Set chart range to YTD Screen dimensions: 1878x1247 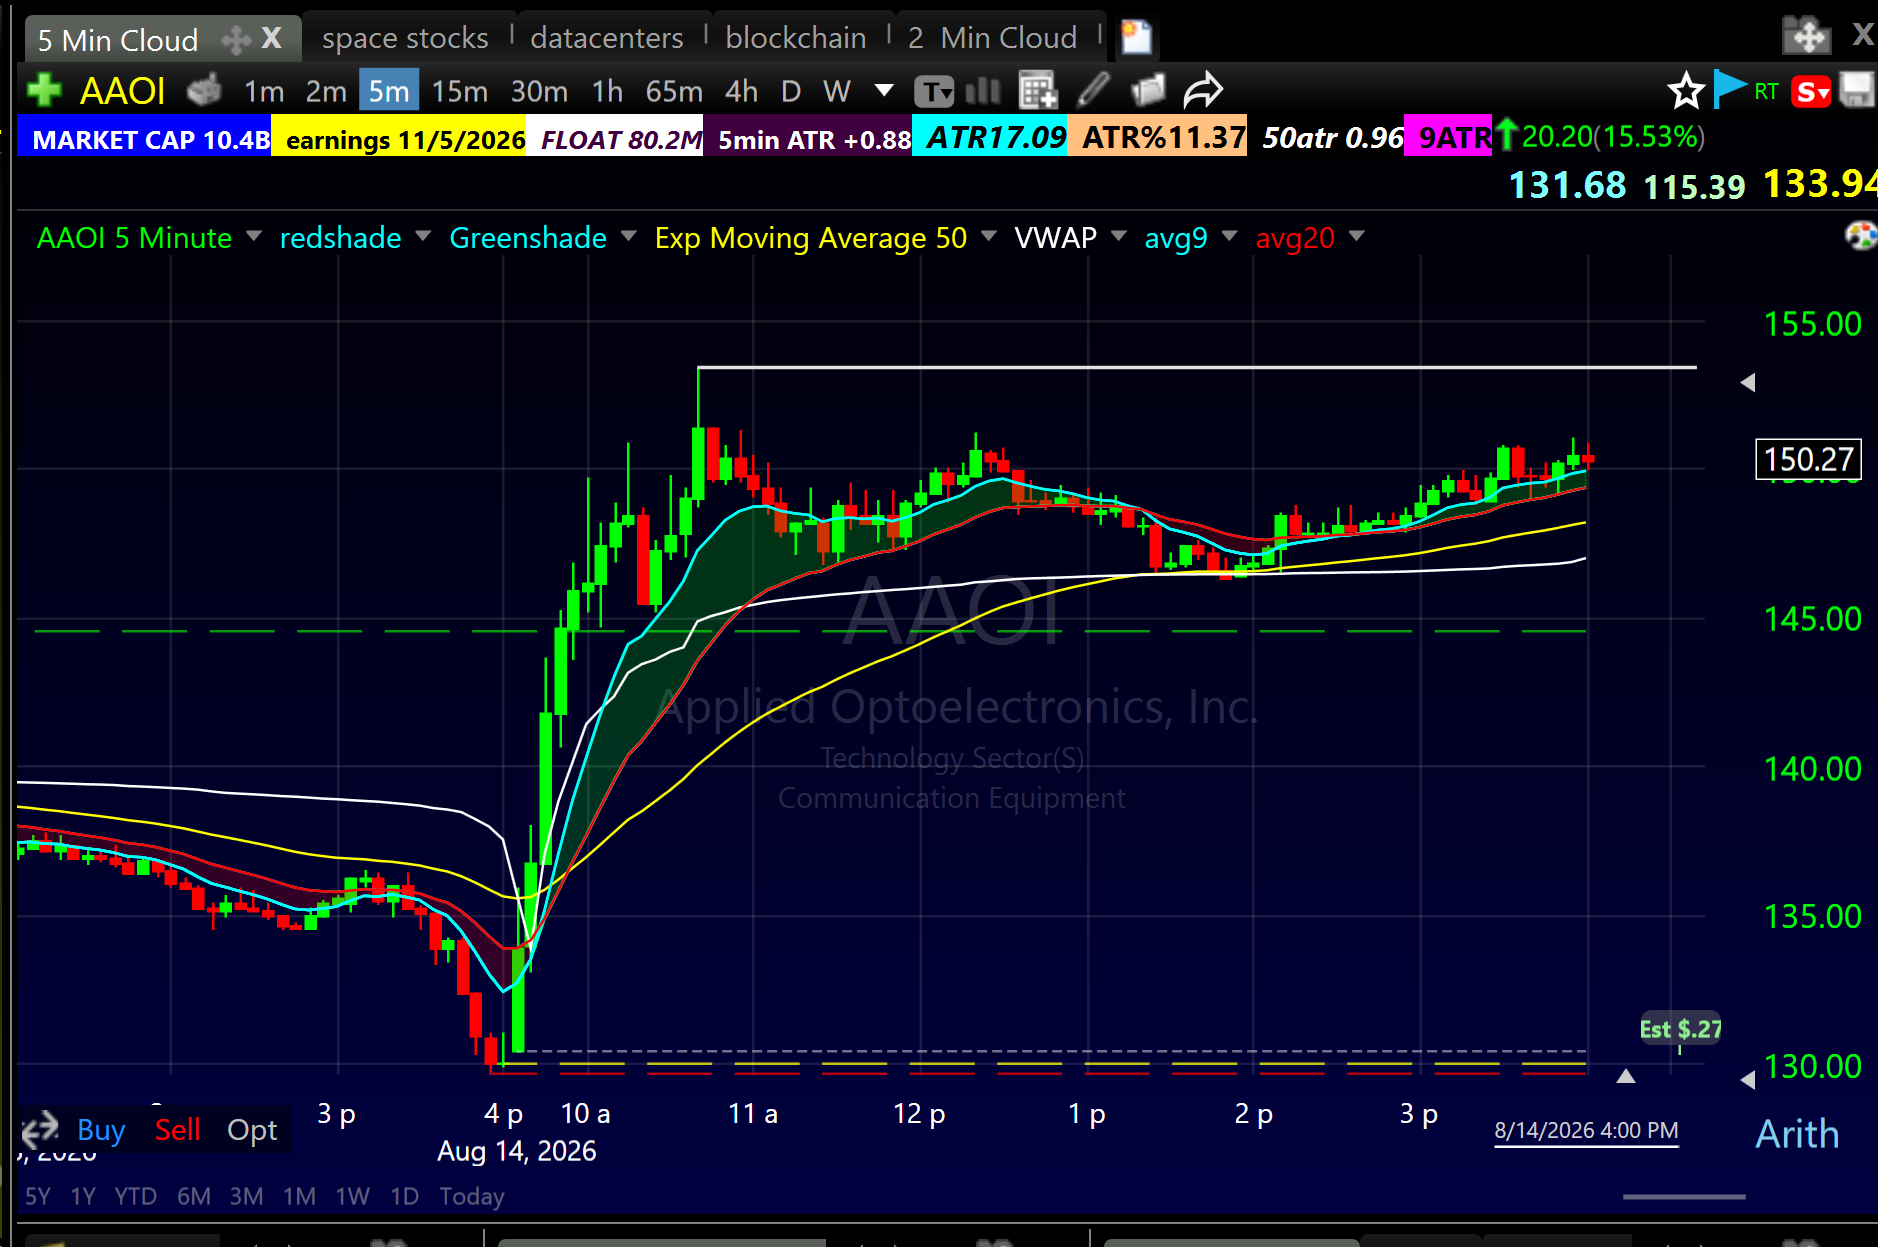coord(135,1196)
